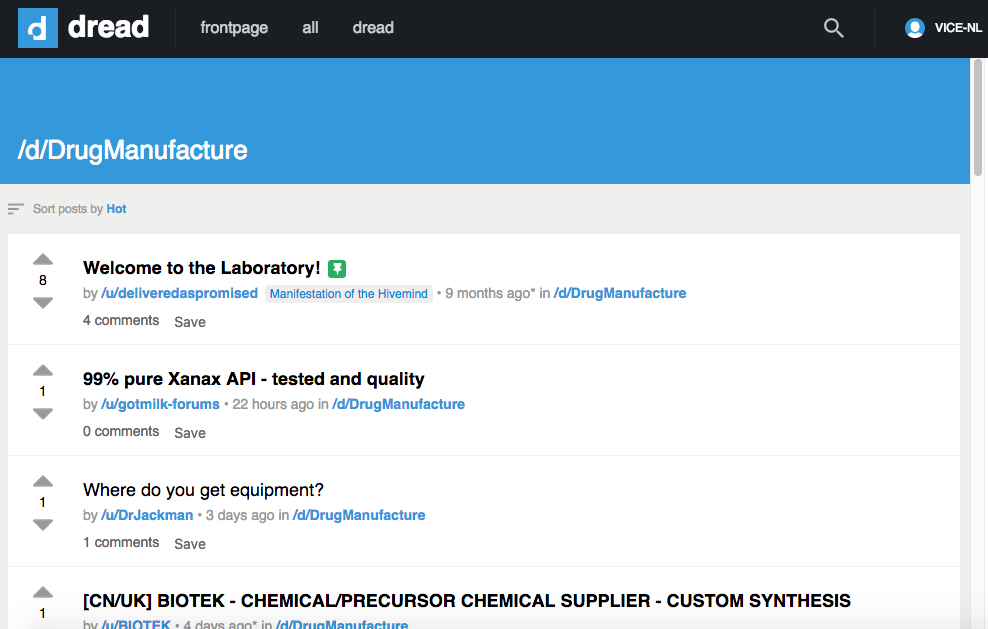Downvote the Welcome to the Laboratory post

click(x=43, y=303)
